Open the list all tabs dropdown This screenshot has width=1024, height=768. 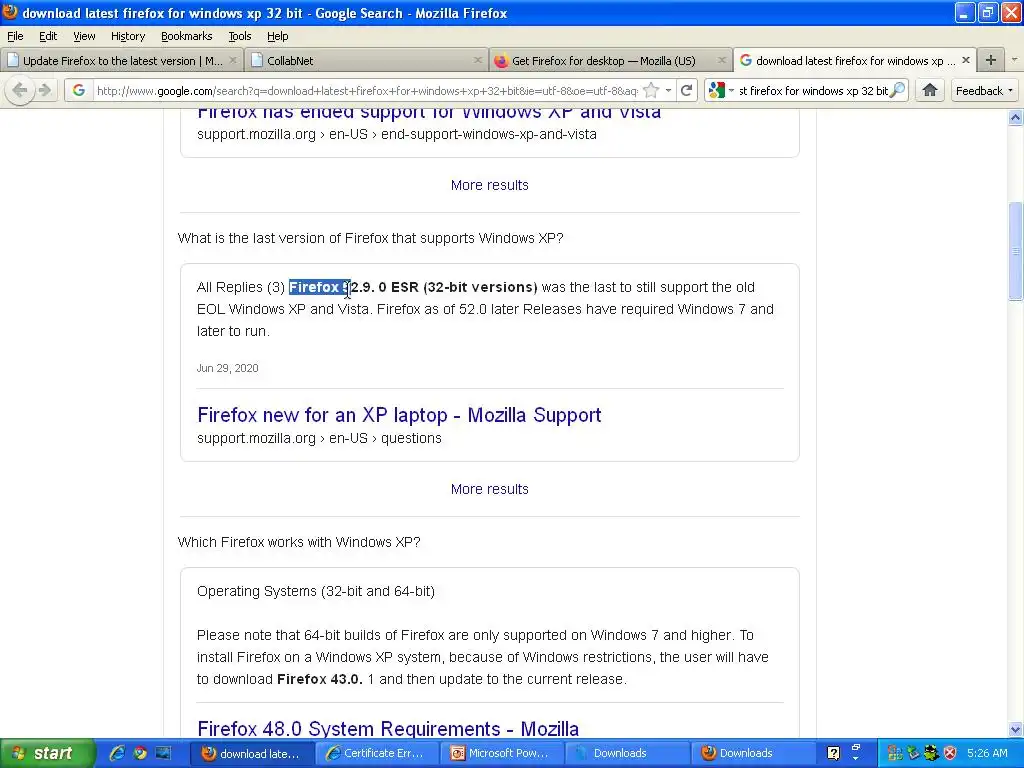pyautogui.click(x=1014, y=60)
